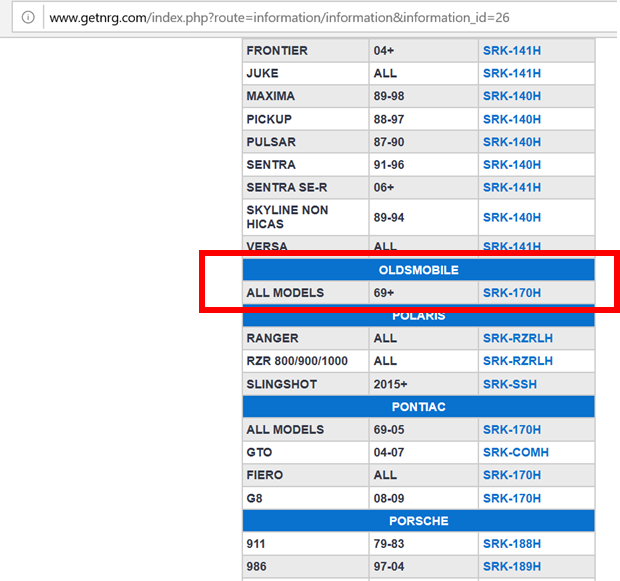The height and width of the screenshot is (581, 620).
Task: Open SRK-189H link in 986 row
Action: (512, 566)
